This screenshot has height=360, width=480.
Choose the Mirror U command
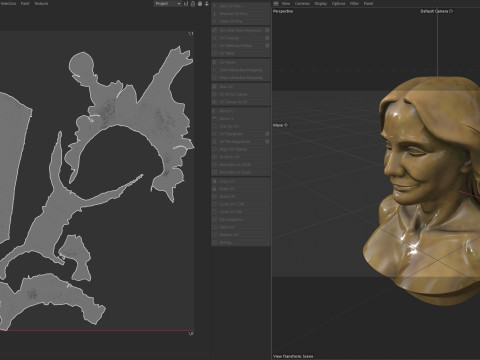click(241, 111)
